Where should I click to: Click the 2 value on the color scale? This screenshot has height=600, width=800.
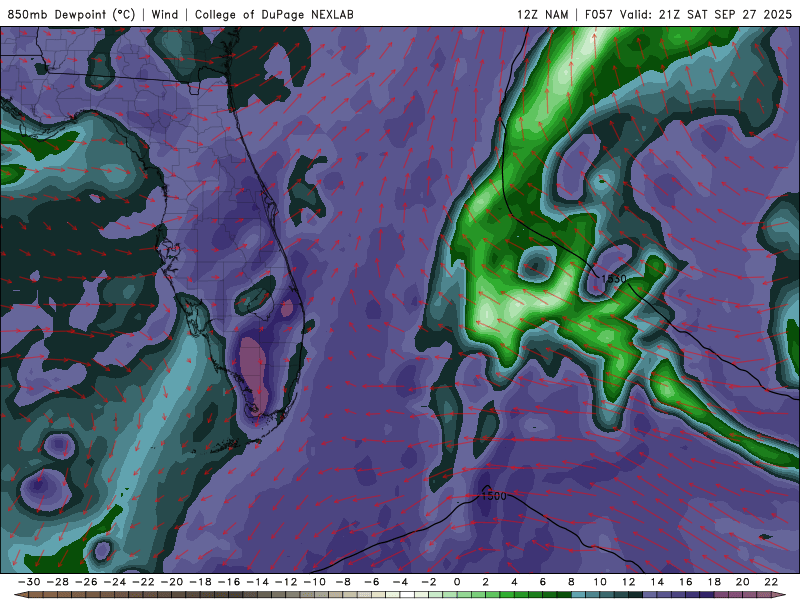click(486, 582)
